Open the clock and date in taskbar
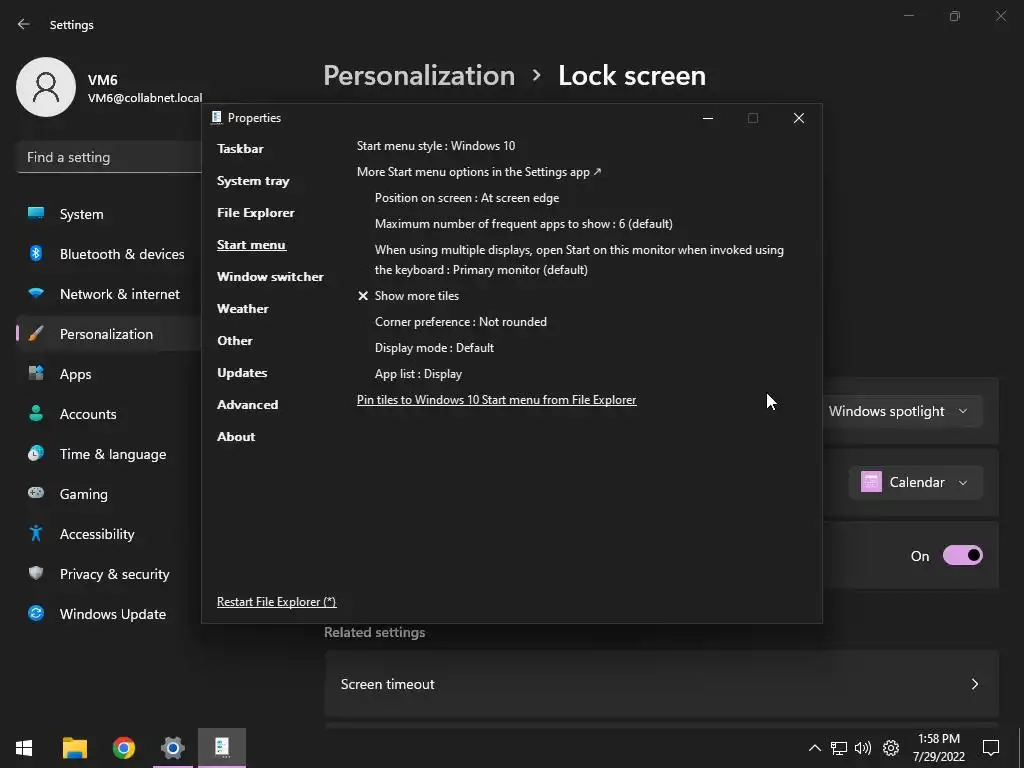Image resolution: width=1024 pixels, height=768 pixels. pyautogui.click(x=938, y=748)
